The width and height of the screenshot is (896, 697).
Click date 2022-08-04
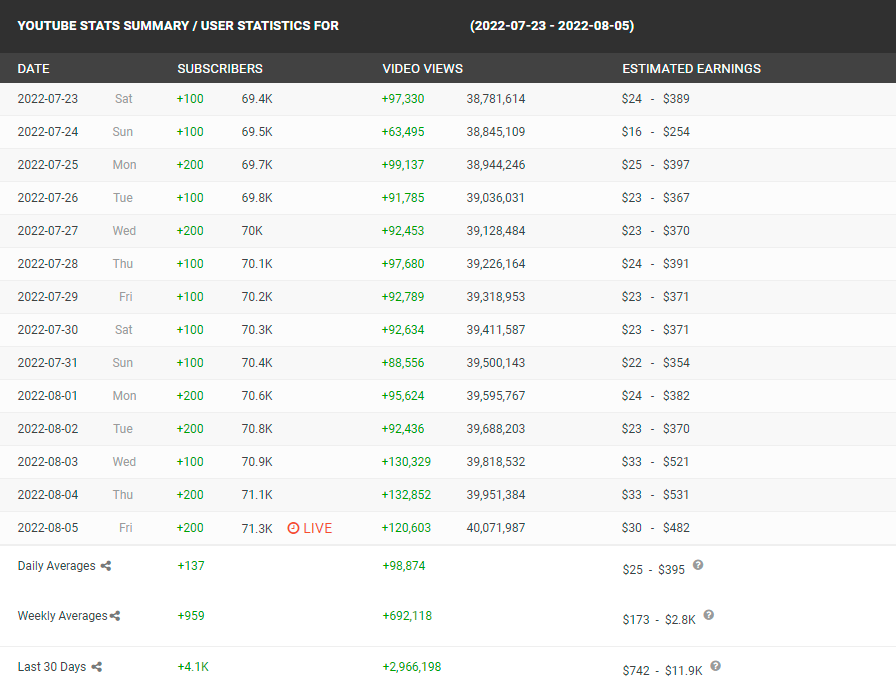click(x=48, y=495)
